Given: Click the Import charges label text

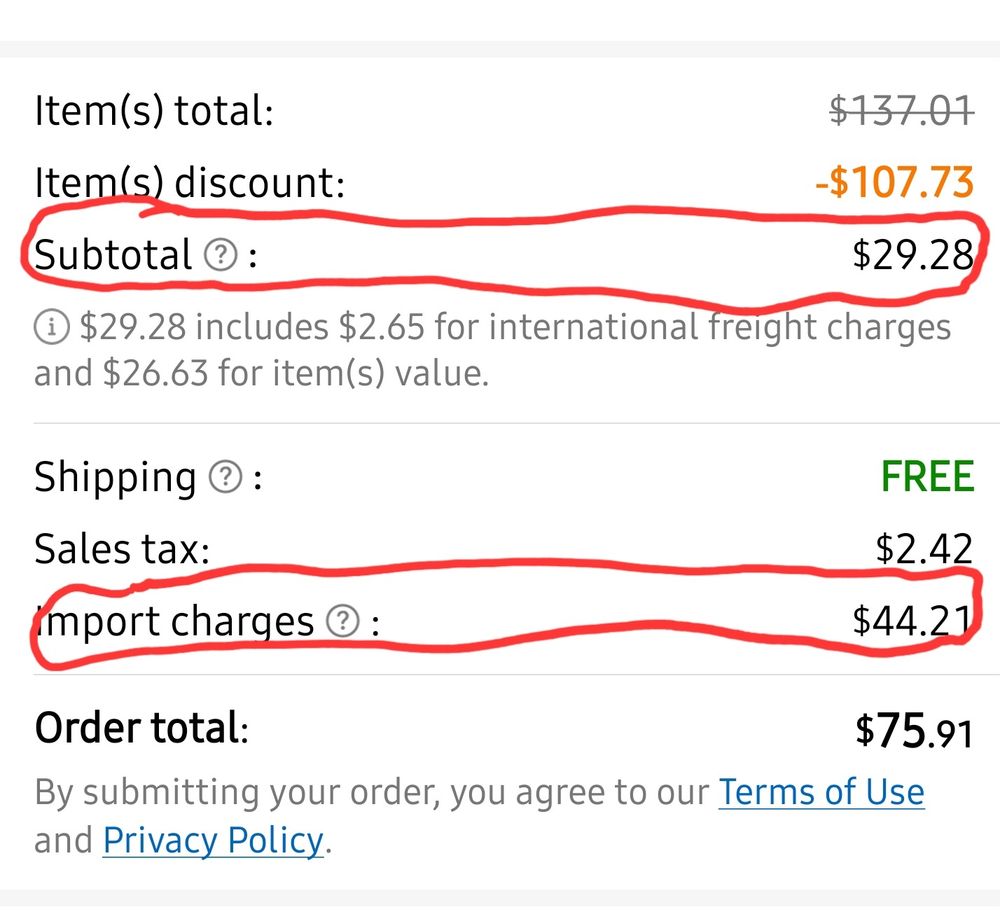Looking at the screenshot, I should point(176,622).
